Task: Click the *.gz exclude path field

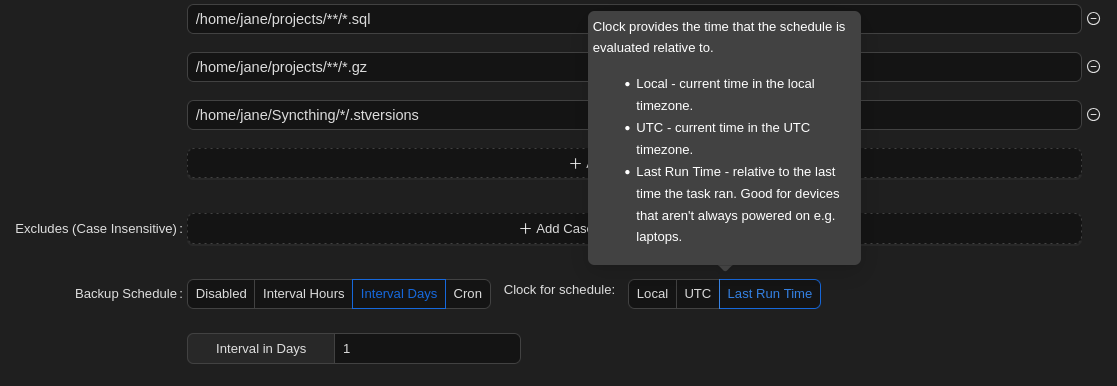Action: tap(634, 67)
